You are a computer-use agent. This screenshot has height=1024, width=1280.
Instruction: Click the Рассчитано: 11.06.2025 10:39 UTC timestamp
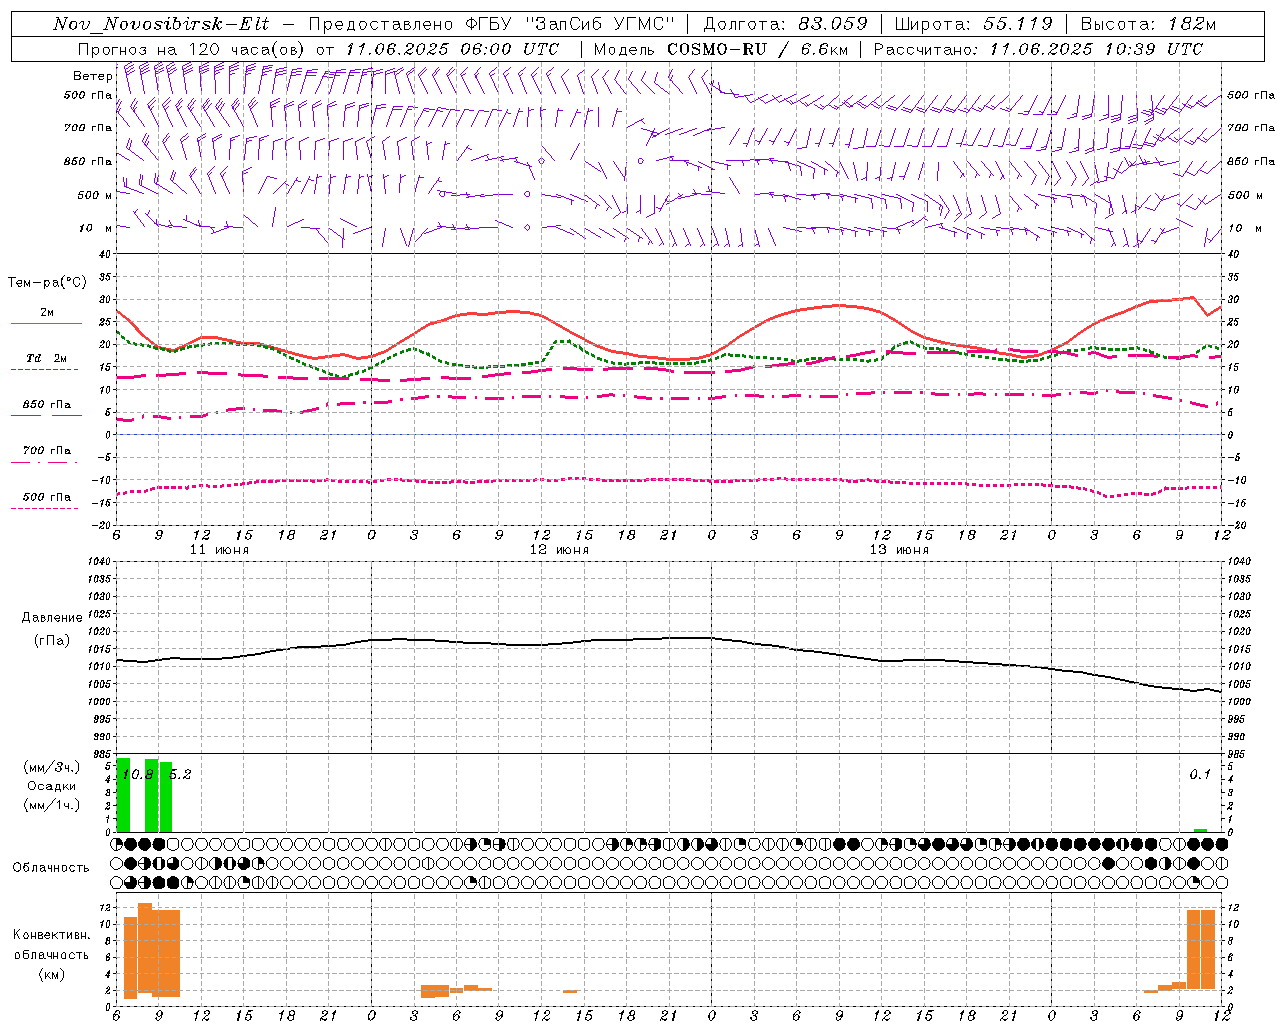1038,49
